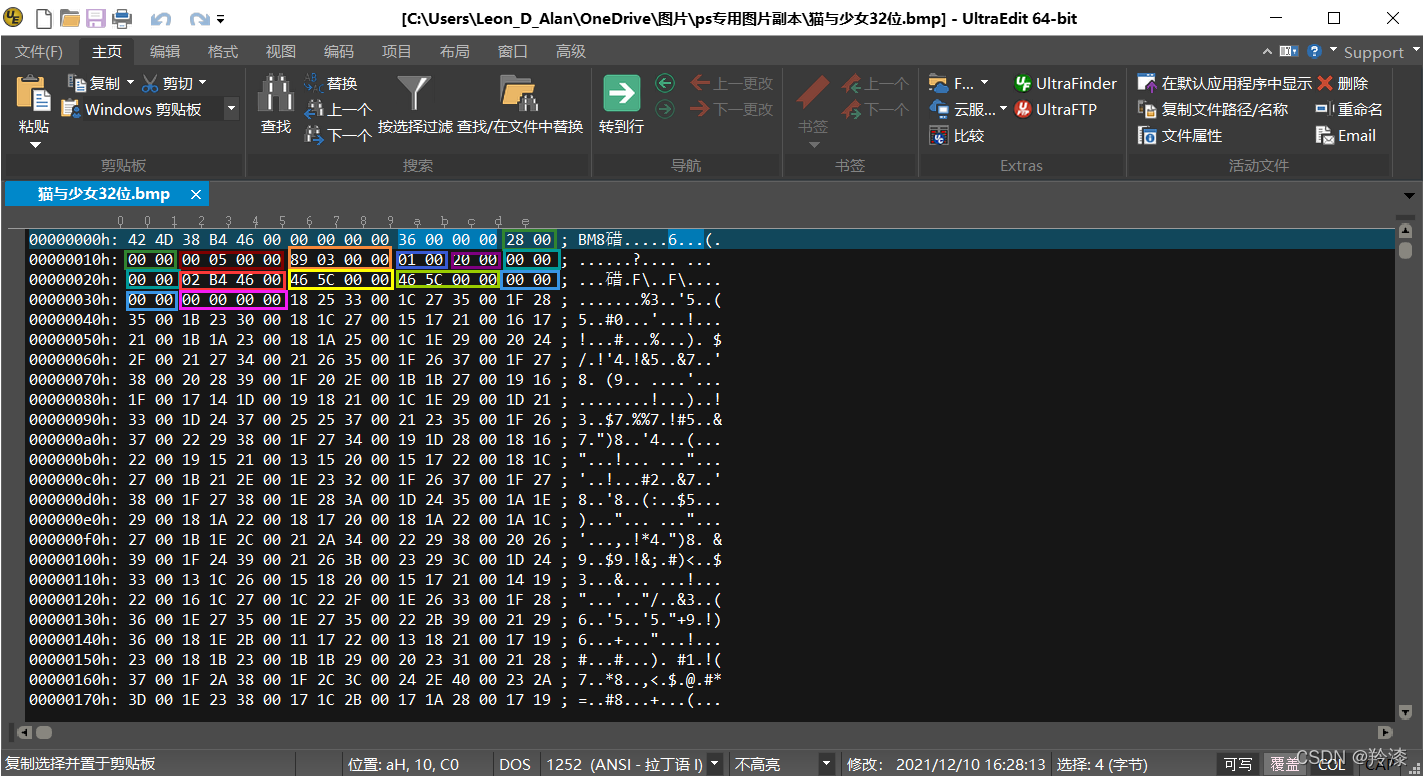Click Email in the active file group
The image size is (1424, 777).
pos(1346,135)
